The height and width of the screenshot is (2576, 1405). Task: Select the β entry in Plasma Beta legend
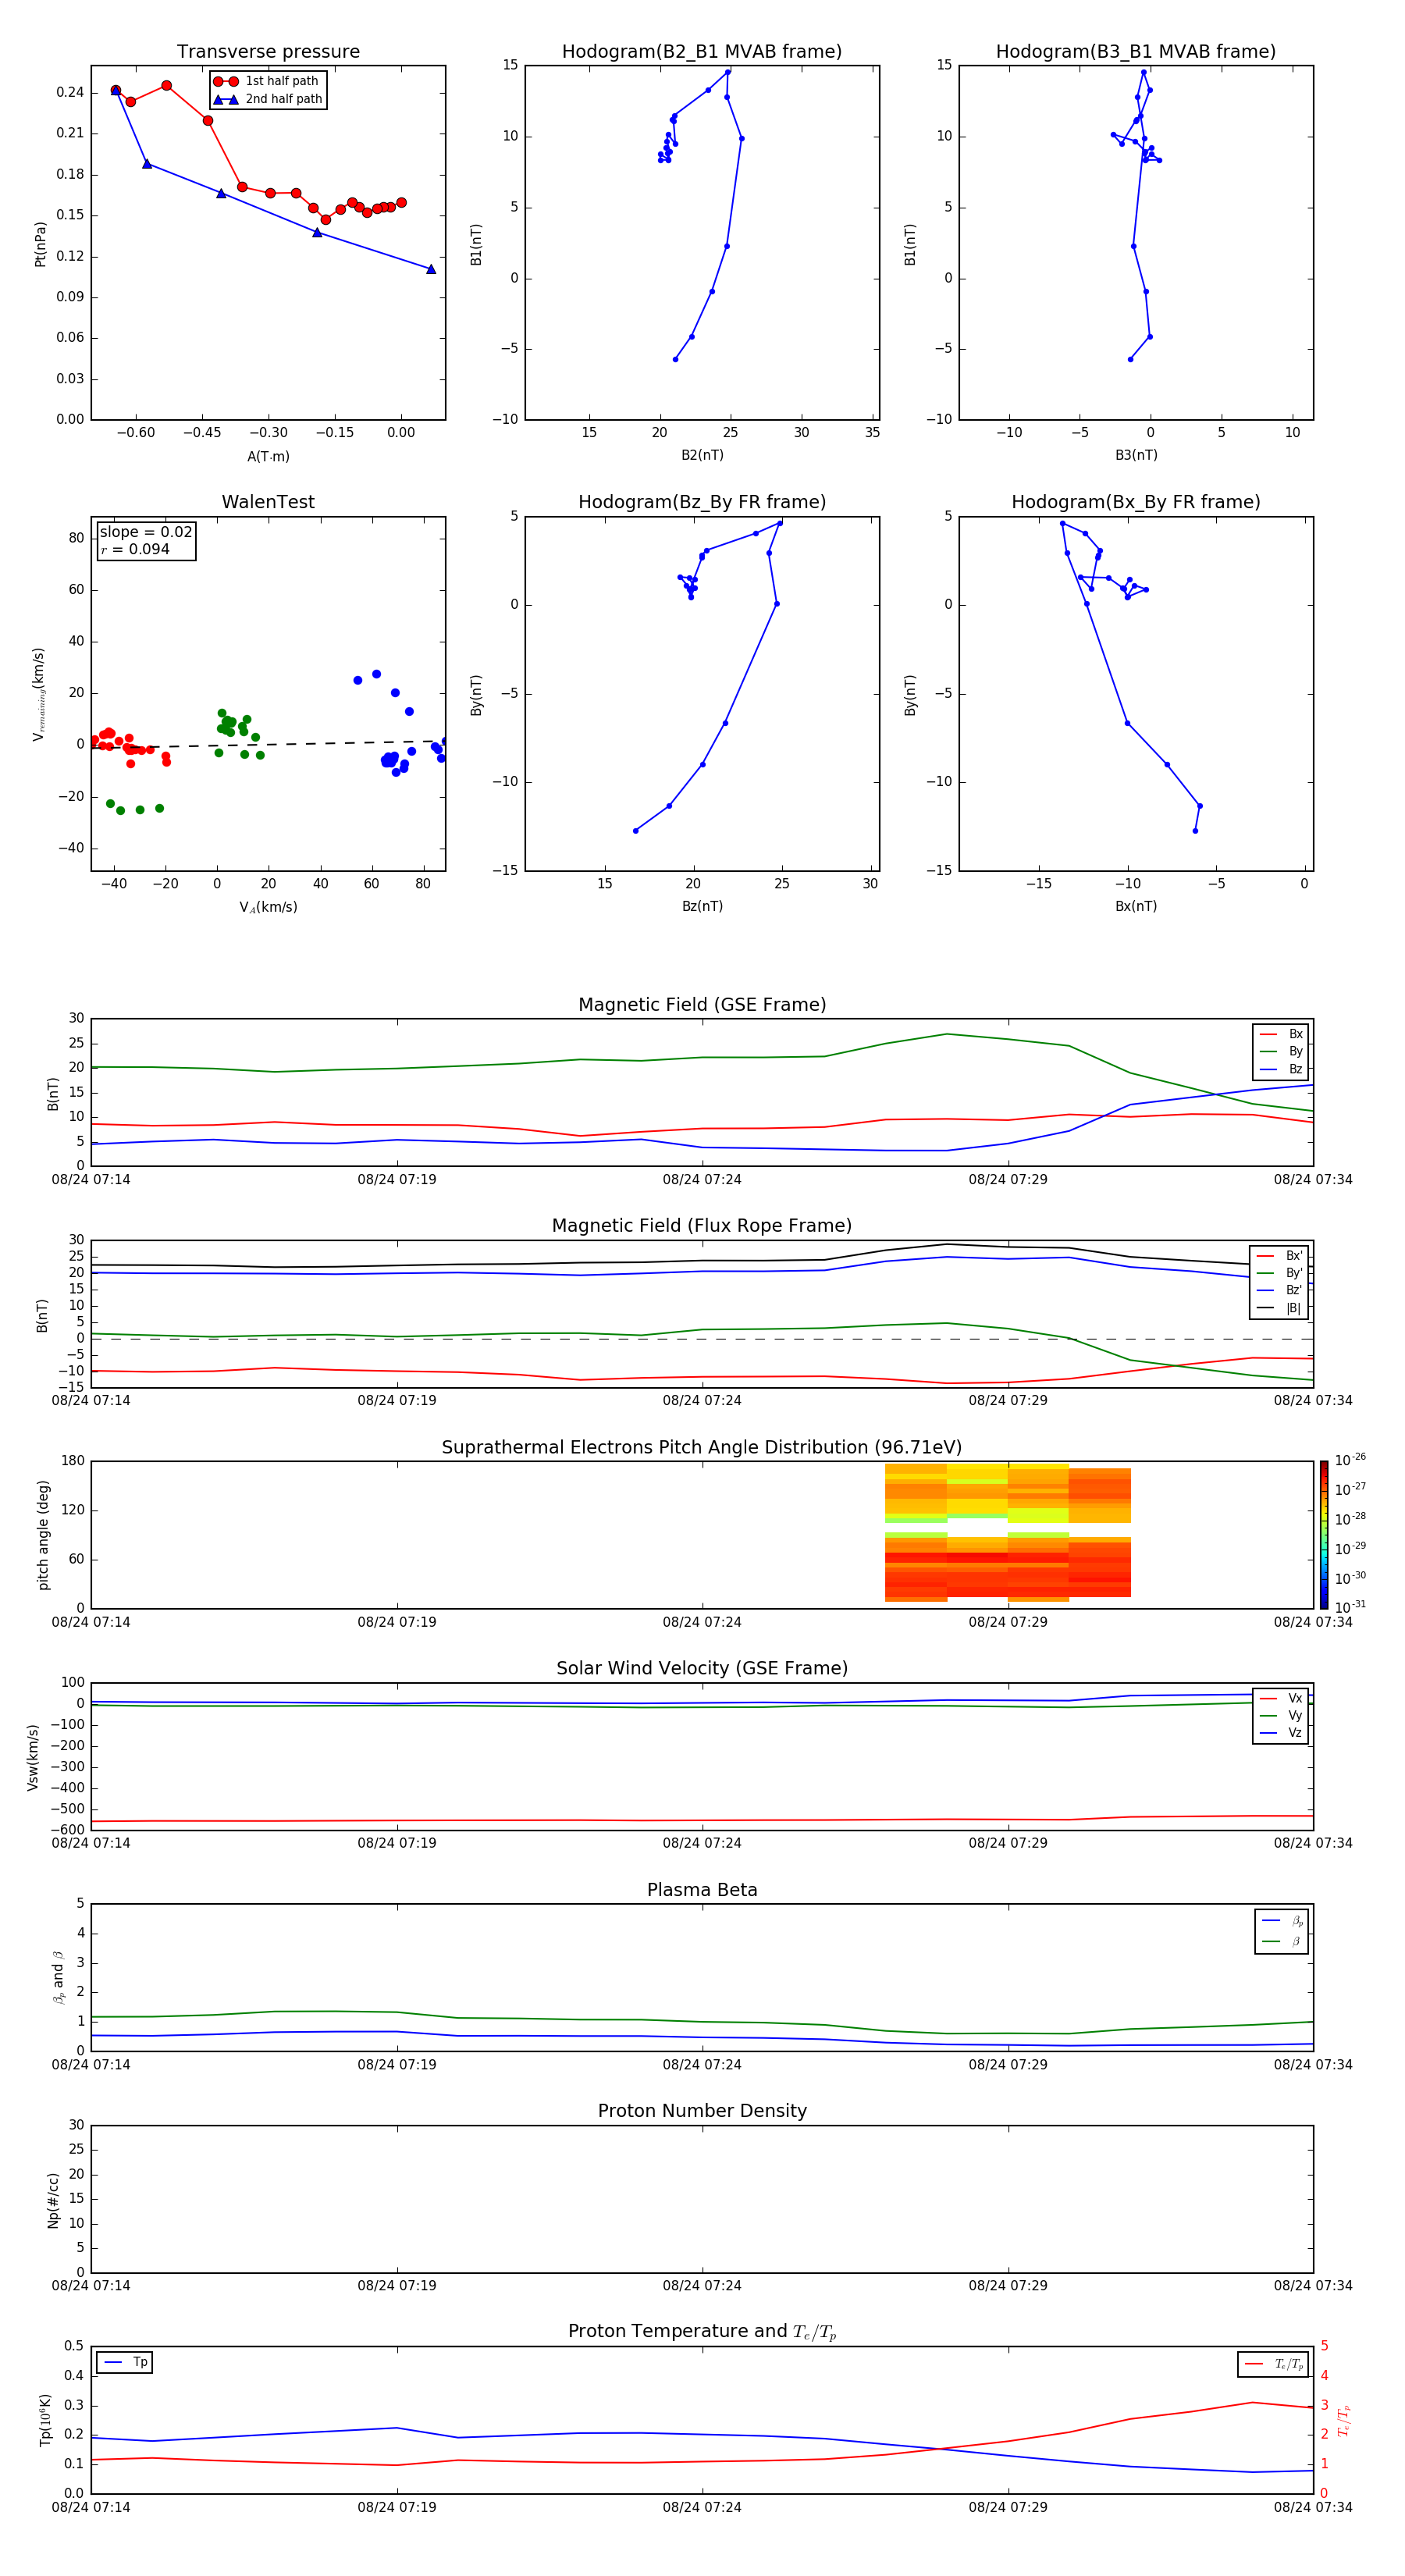click(x=1282, y=1941)
